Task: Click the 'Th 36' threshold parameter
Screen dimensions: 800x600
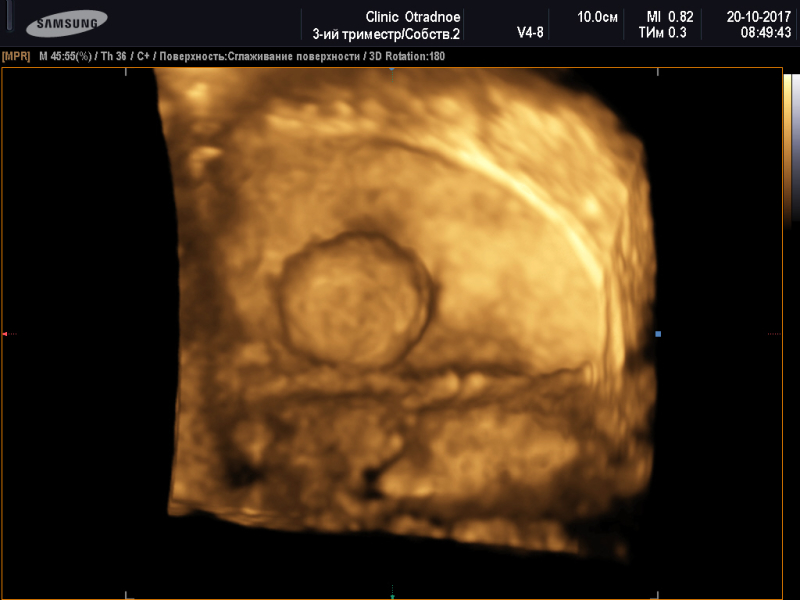Action: tap(113, 56)
